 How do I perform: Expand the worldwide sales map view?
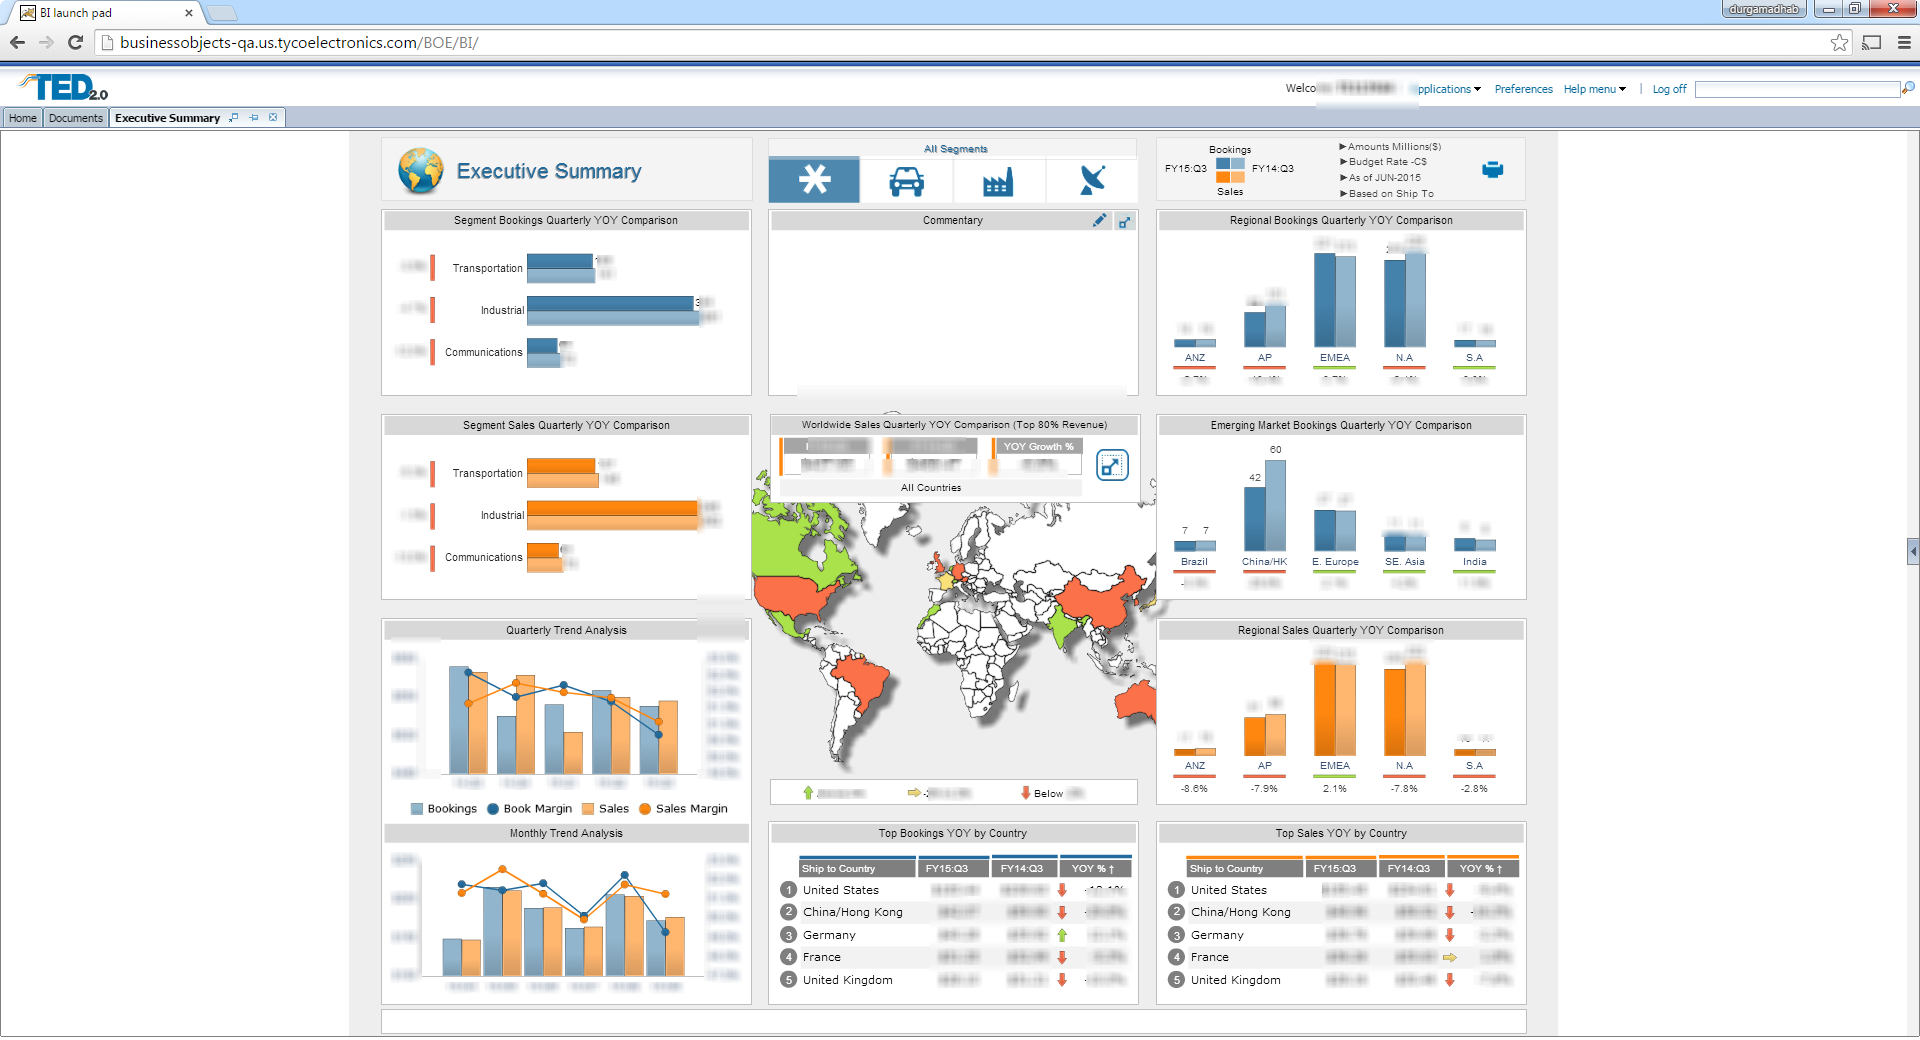coord(1112,465)
